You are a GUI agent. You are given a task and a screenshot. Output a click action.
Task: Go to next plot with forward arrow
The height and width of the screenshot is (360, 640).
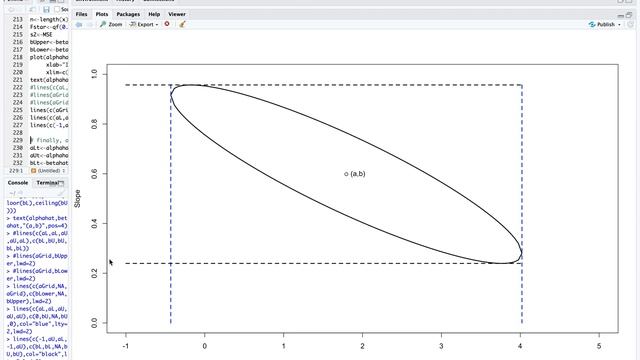click(89, 24)
